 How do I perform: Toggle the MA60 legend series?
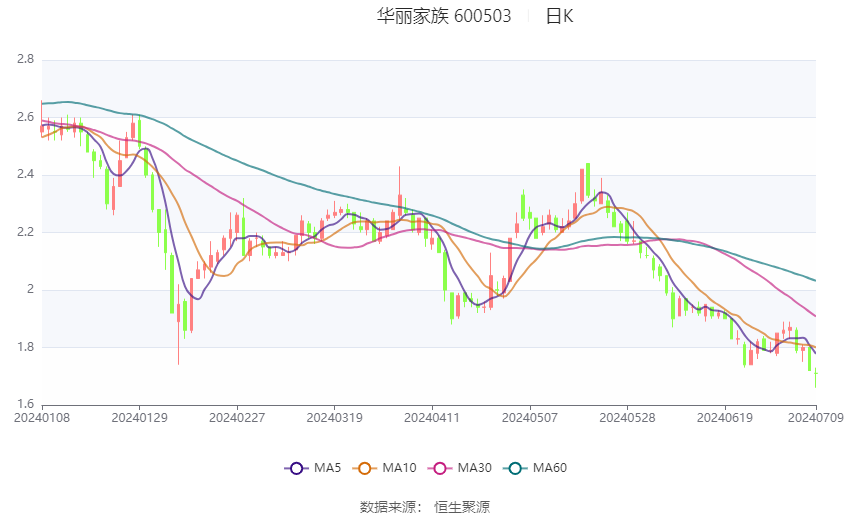[x=535, y=468]
